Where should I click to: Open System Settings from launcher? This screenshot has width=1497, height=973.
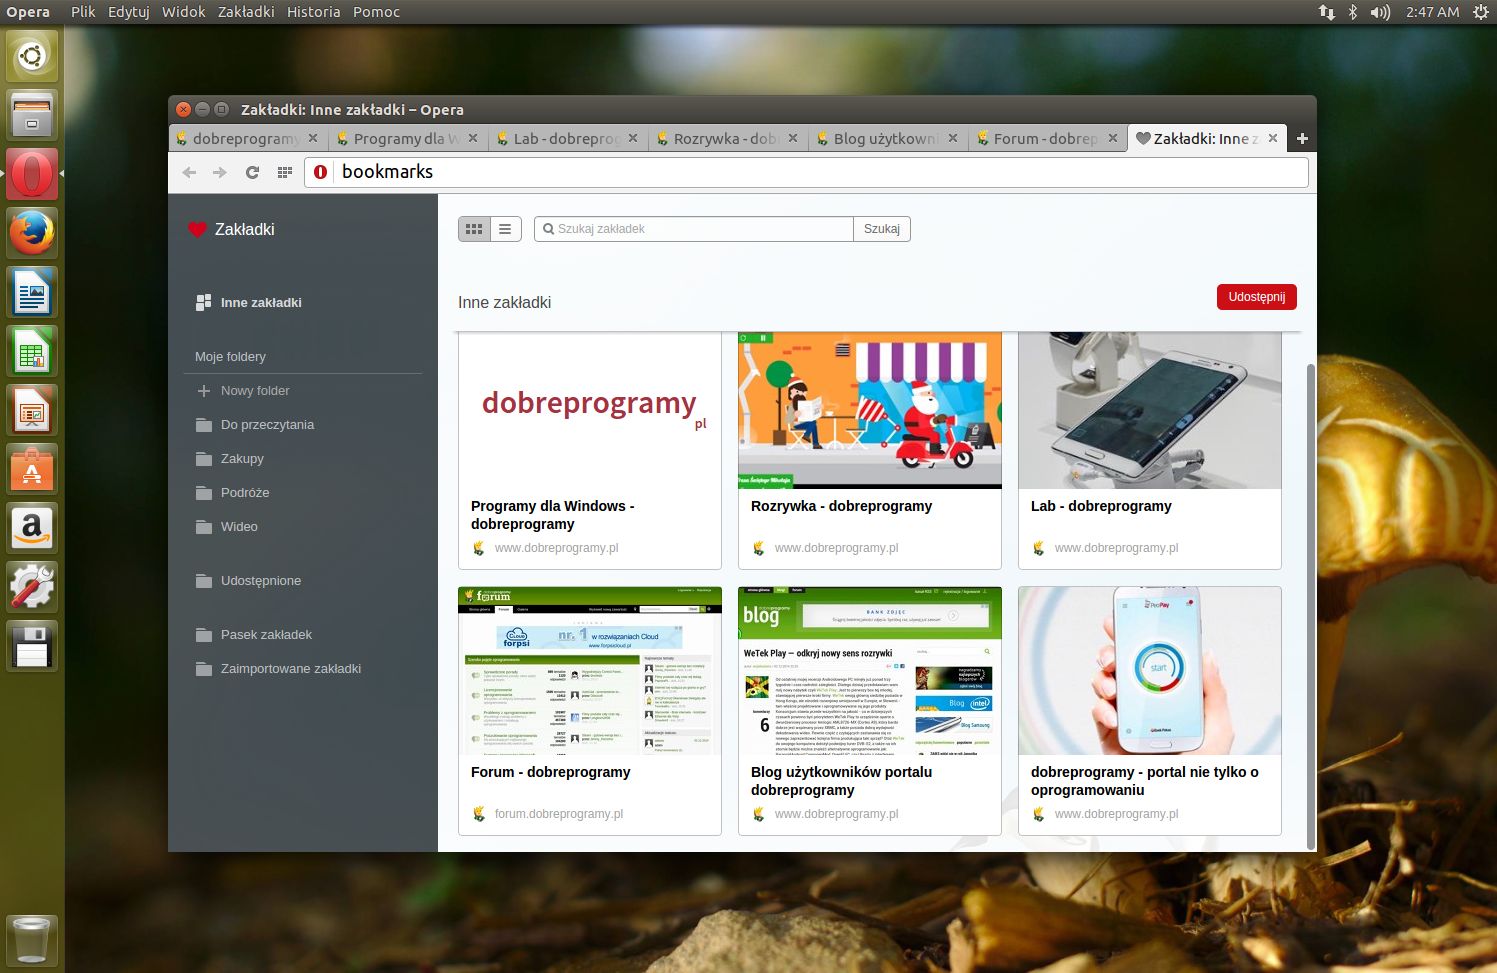[x=32, y=587]
